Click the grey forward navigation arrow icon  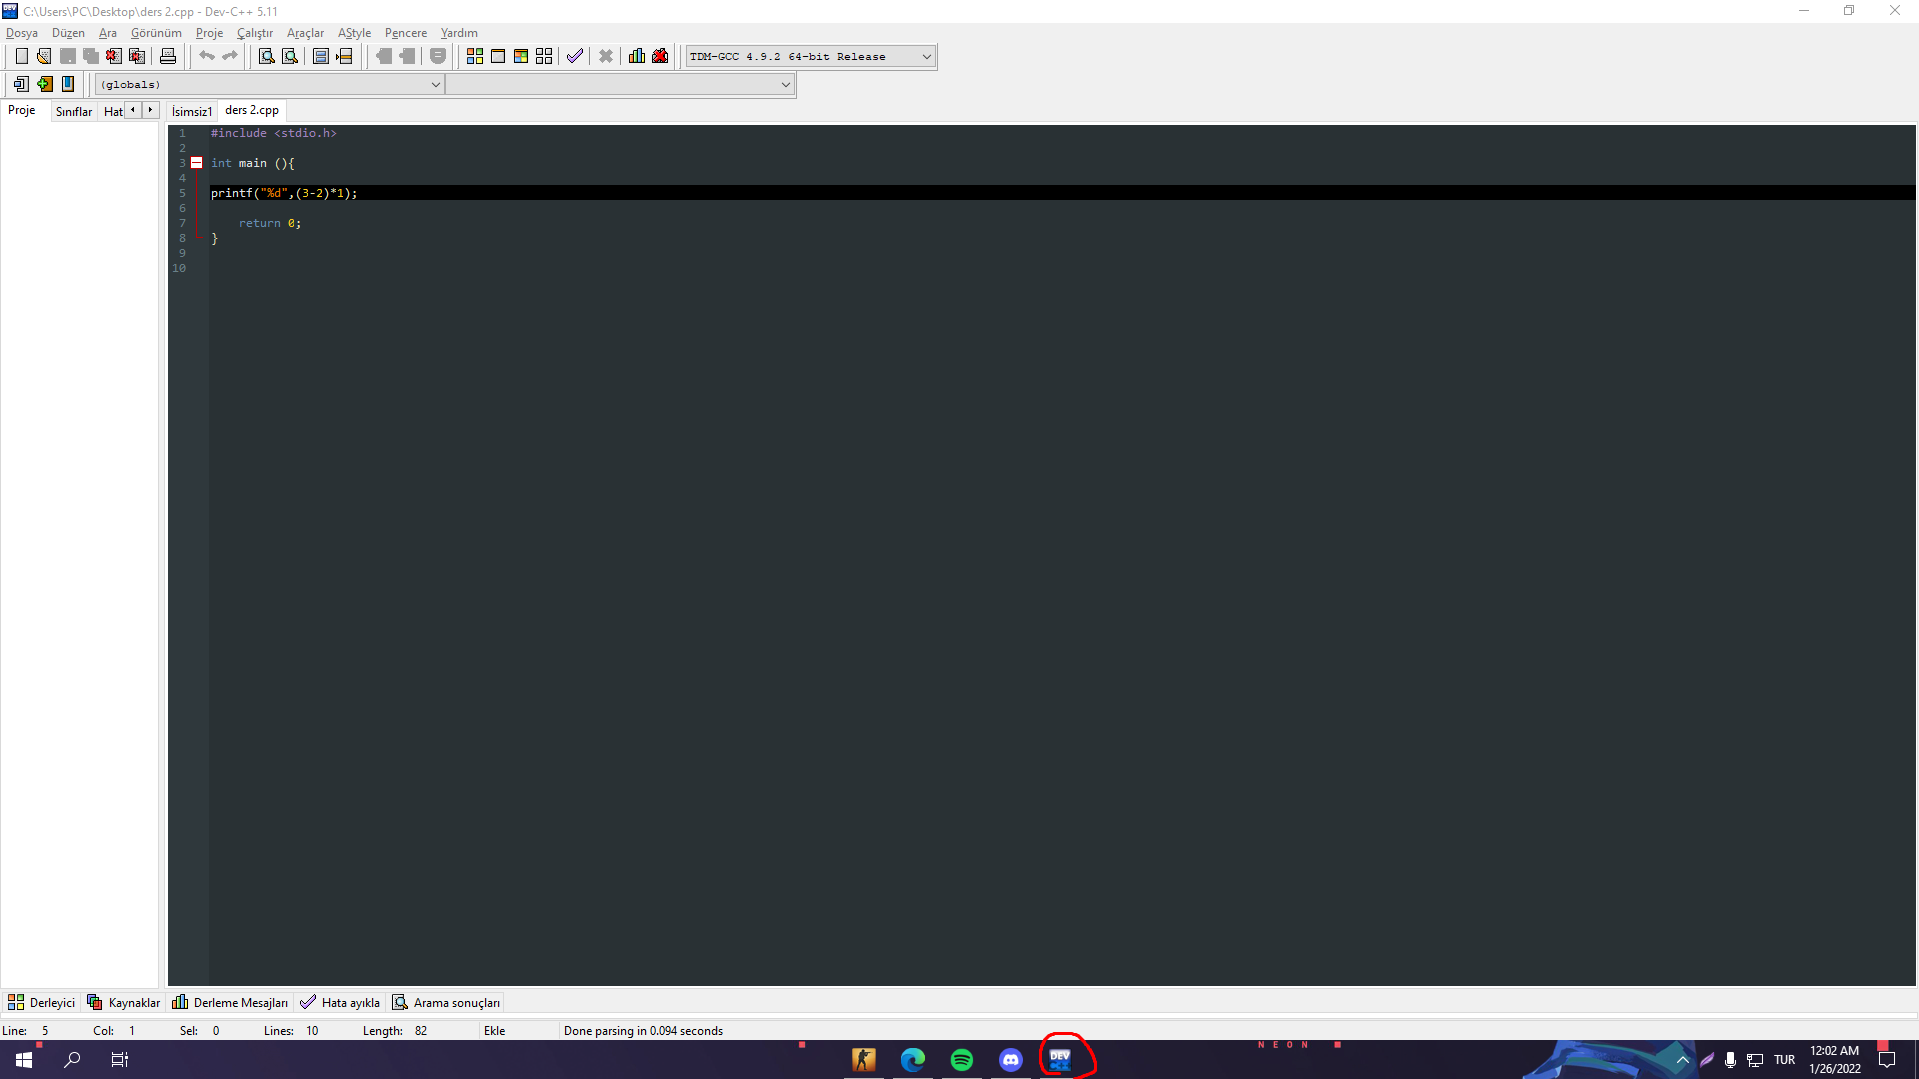pos(407,56)
